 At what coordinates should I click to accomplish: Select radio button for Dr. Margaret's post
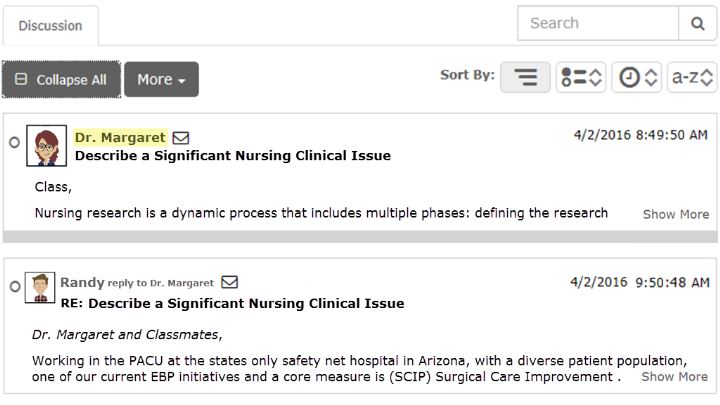click(15, 142)
